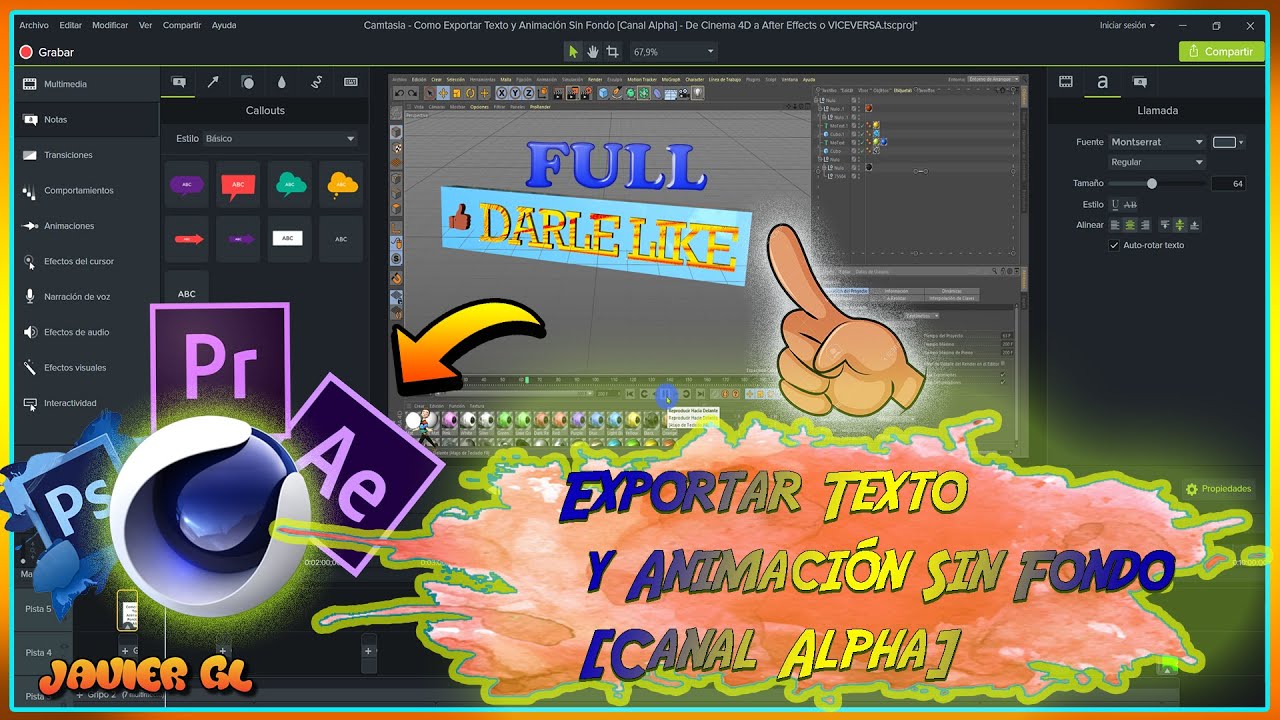The height and width of the screenshot is (720, 1280).
Task: Expand text color dropdown arrow
Action: 1241,142
